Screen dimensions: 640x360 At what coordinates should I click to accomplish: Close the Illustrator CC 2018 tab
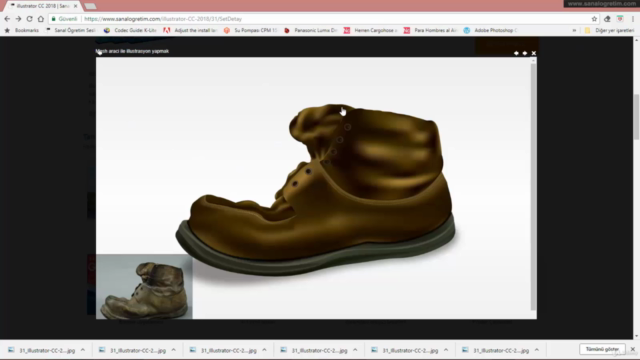(76, 6)
